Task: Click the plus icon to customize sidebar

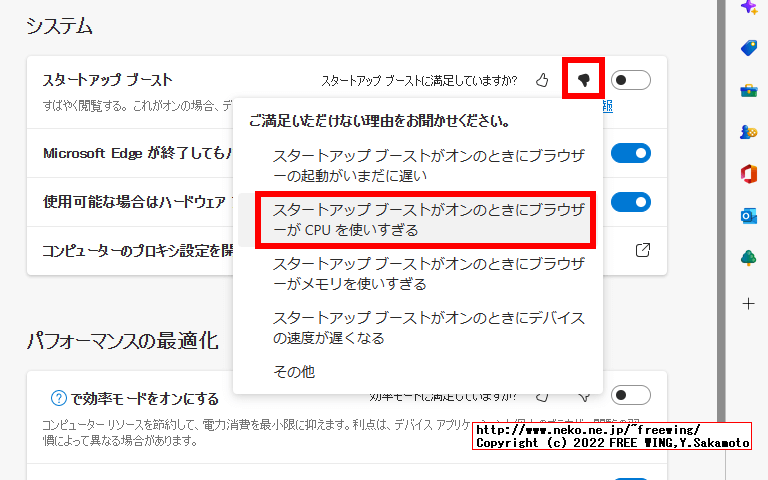Action: point(748,303)
